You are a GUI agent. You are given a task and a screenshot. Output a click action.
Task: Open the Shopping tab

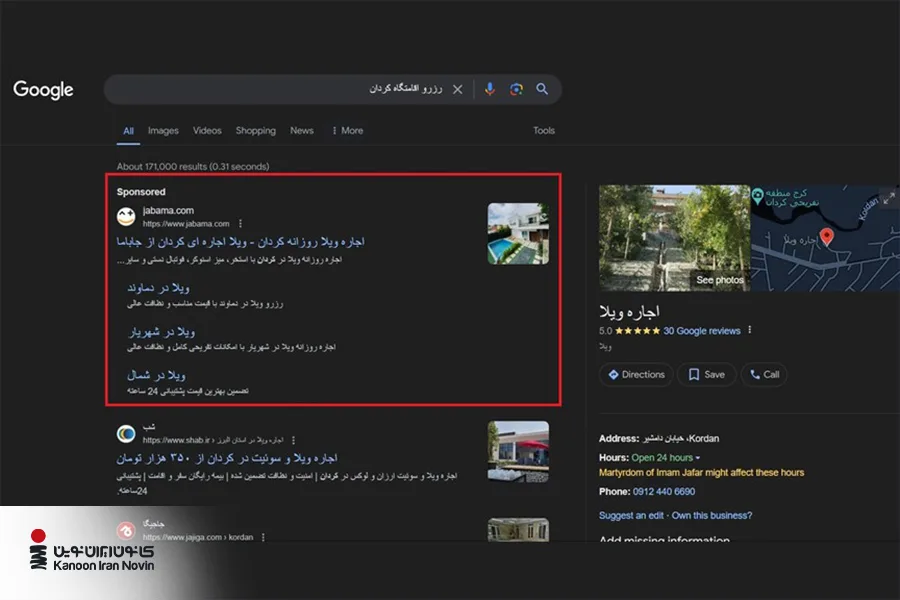(255, 131)
